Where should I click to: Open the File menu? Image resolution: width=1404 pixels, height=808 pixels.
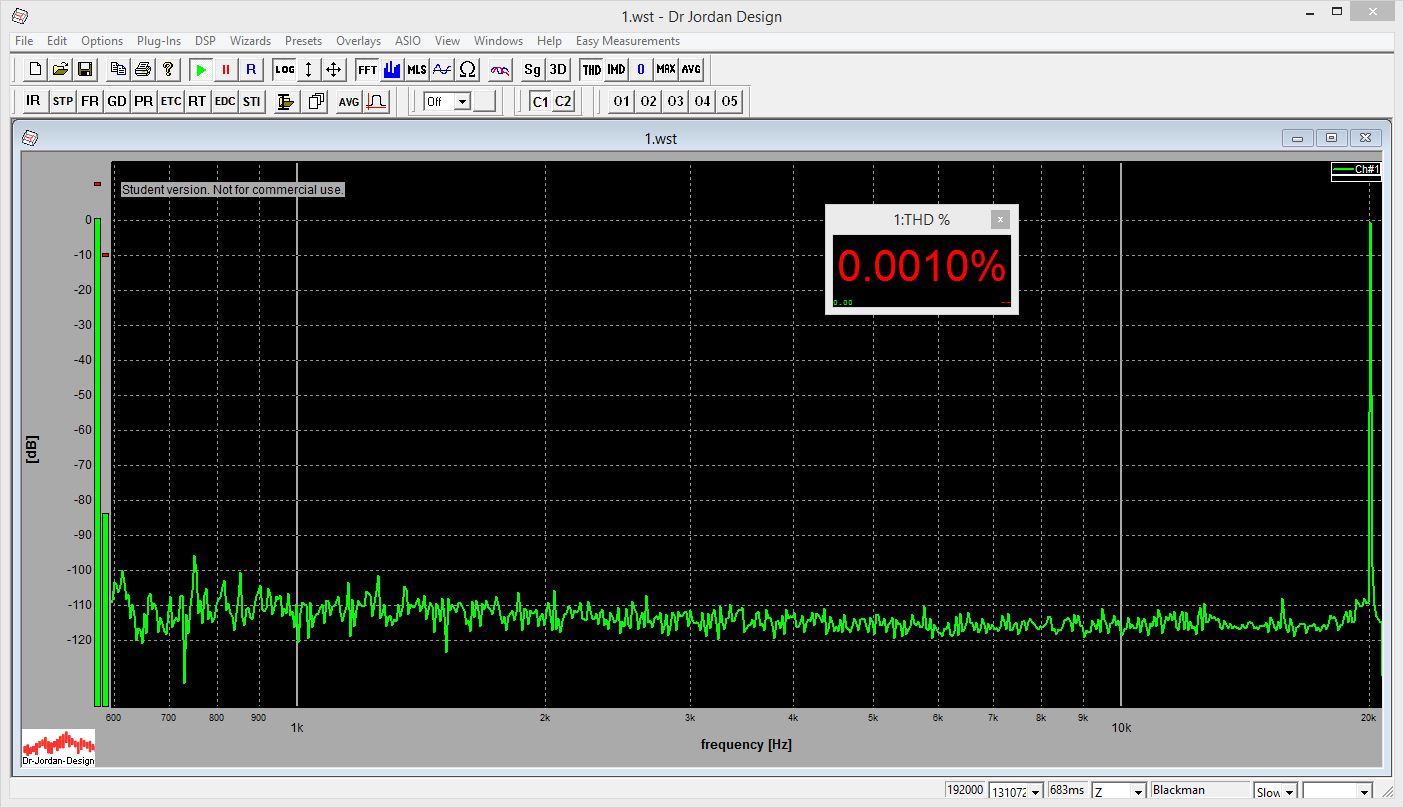(x=24, y=41)
